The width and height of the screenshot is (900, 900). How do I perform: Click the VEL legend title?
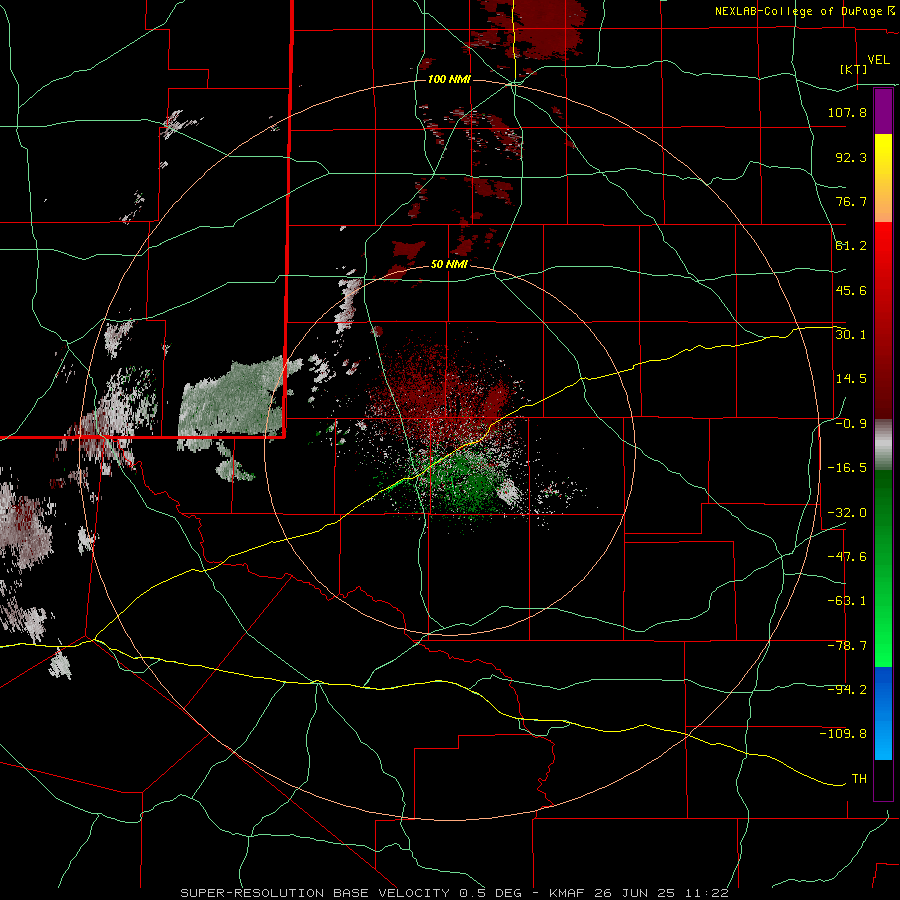tap(878, 60)
